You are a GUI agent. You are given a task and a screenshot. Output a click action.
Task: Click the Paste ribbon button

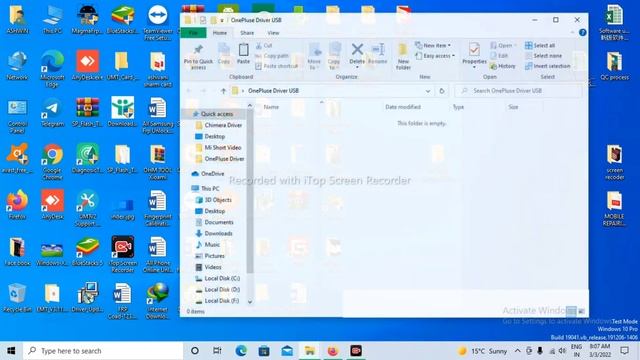pyautogui.click(x=243, y=54)
